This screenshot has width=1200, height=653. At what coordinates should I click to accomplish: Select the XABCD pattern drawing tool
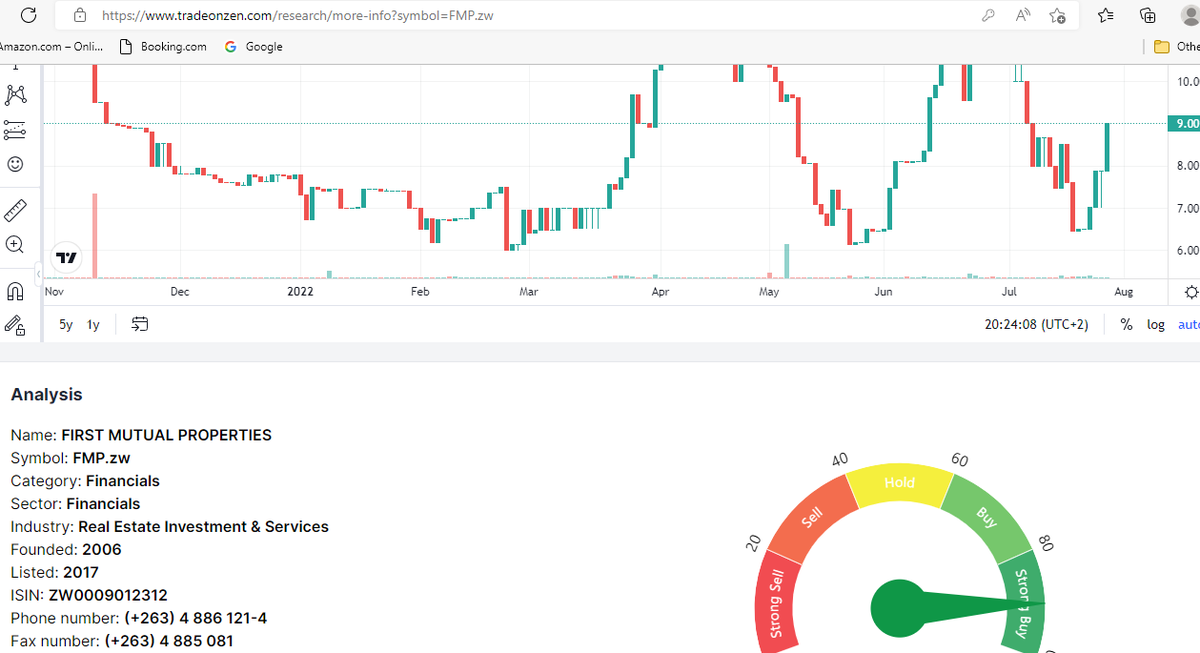[x=15, y=93]
